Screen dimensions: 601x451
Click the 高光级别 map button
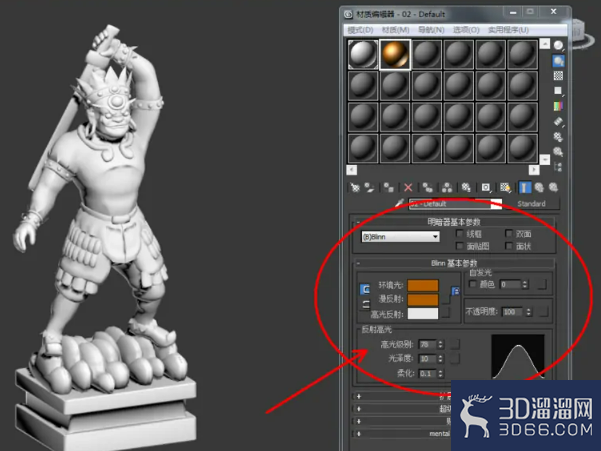tap(455, 344)
